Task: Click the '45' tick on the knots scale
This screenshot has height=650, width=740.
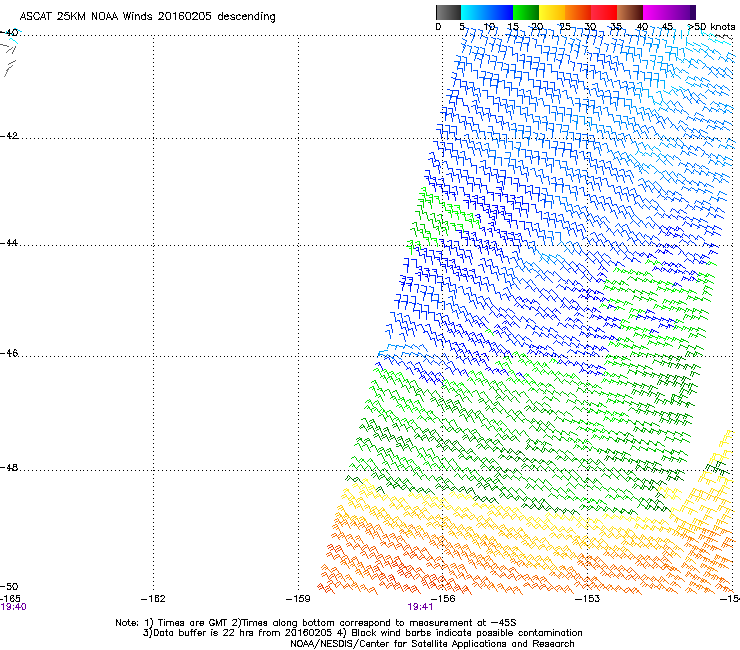Action: click(667, 27)
